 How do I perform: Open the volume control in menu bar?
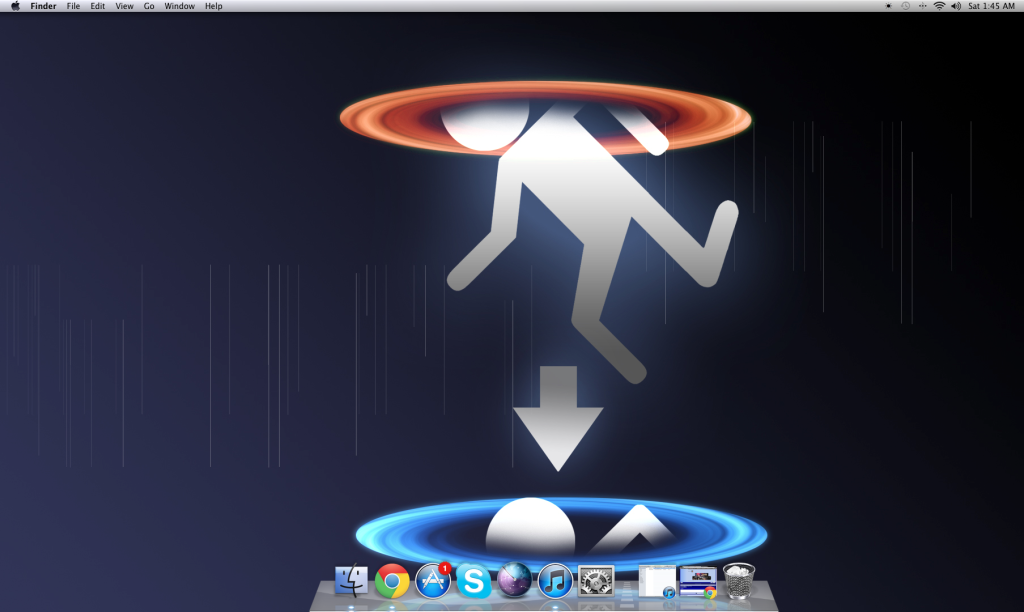[956, 6]
